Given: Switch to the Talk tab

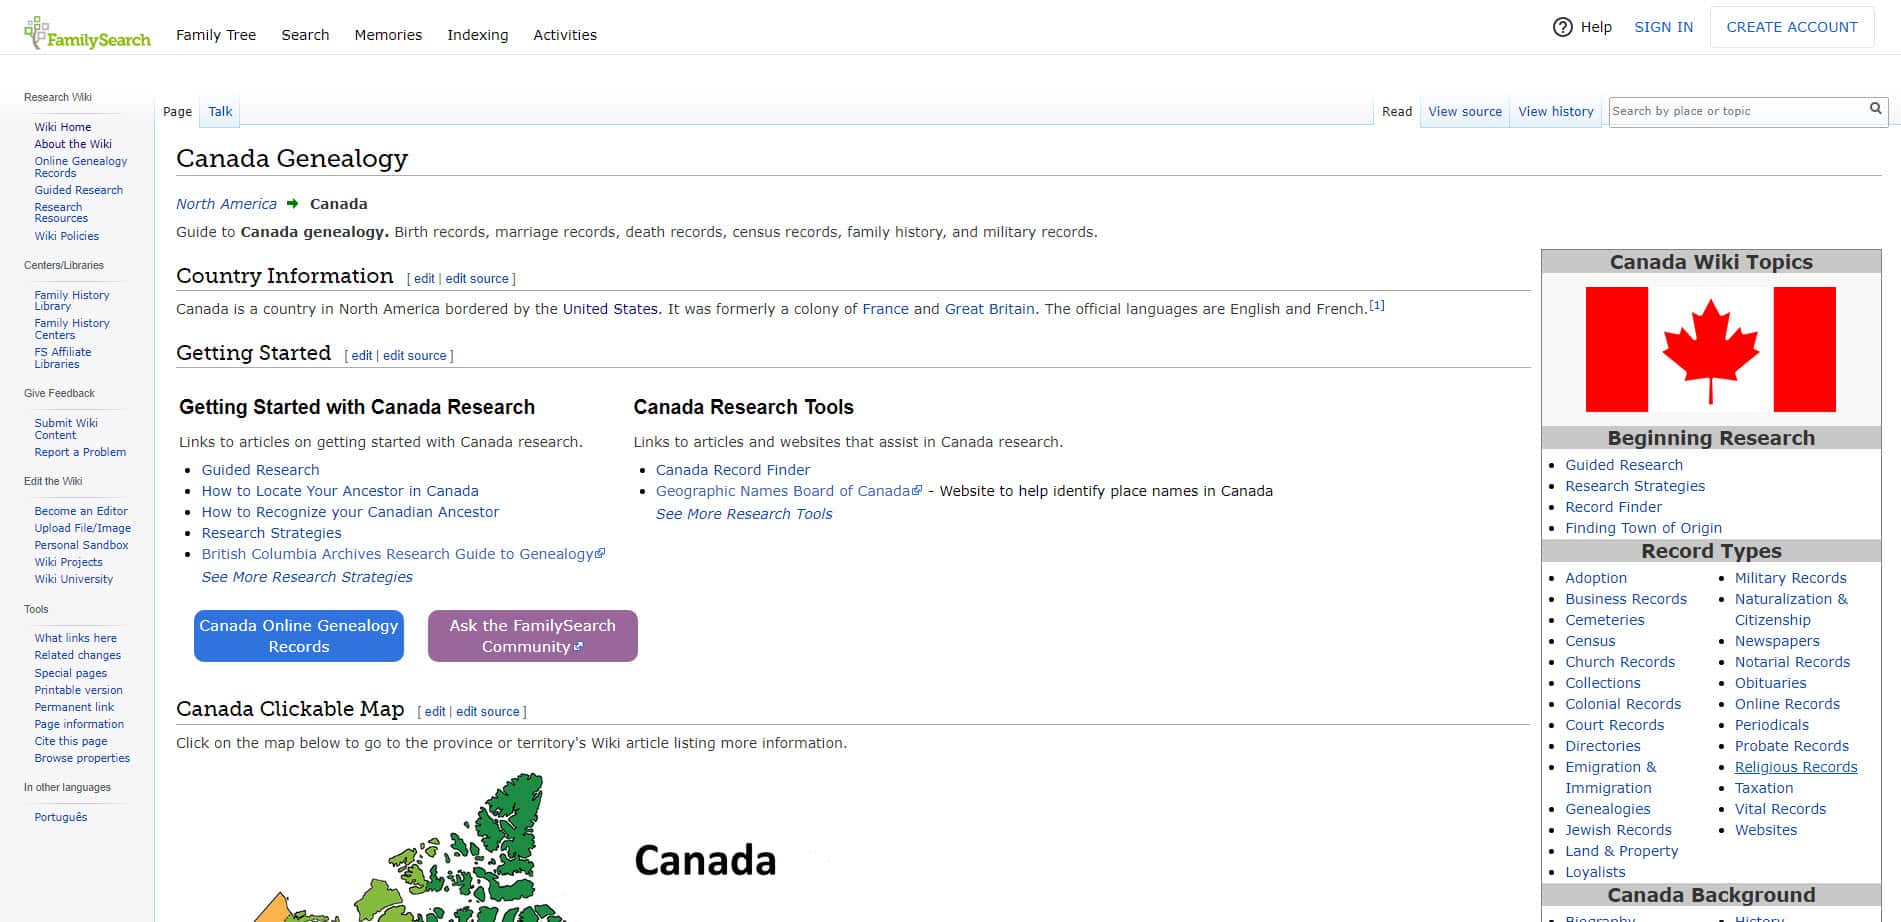Looking at the screenshot, I should click(x=220, y=111).
